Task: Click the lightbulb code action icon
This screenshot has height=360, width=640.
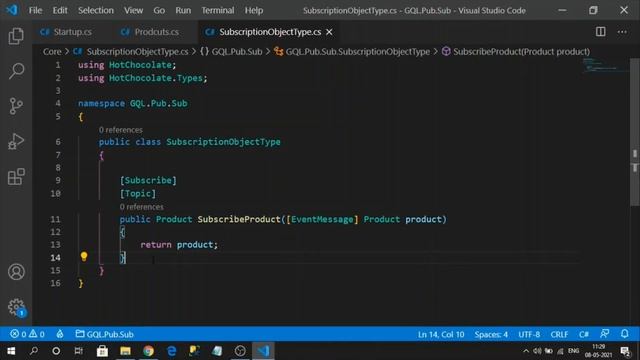Action: click(x=84, y=256)
